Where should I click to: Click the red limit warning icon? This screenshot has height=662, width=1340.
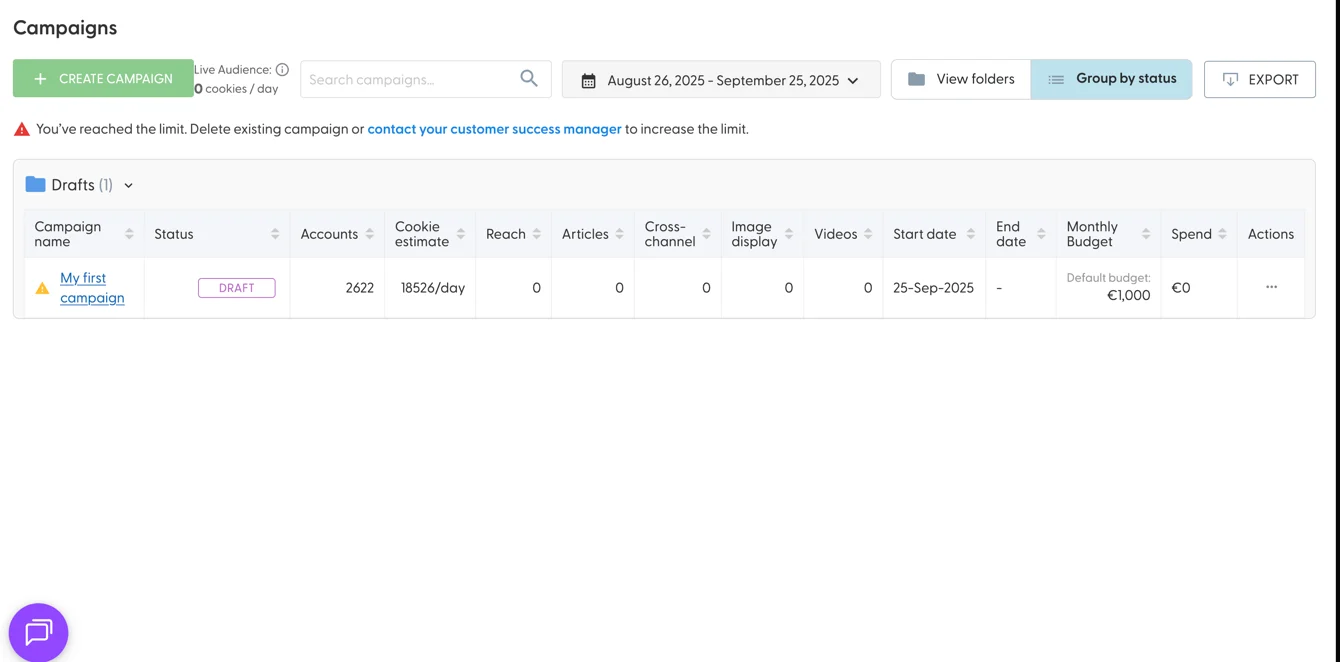click(21, 129)
